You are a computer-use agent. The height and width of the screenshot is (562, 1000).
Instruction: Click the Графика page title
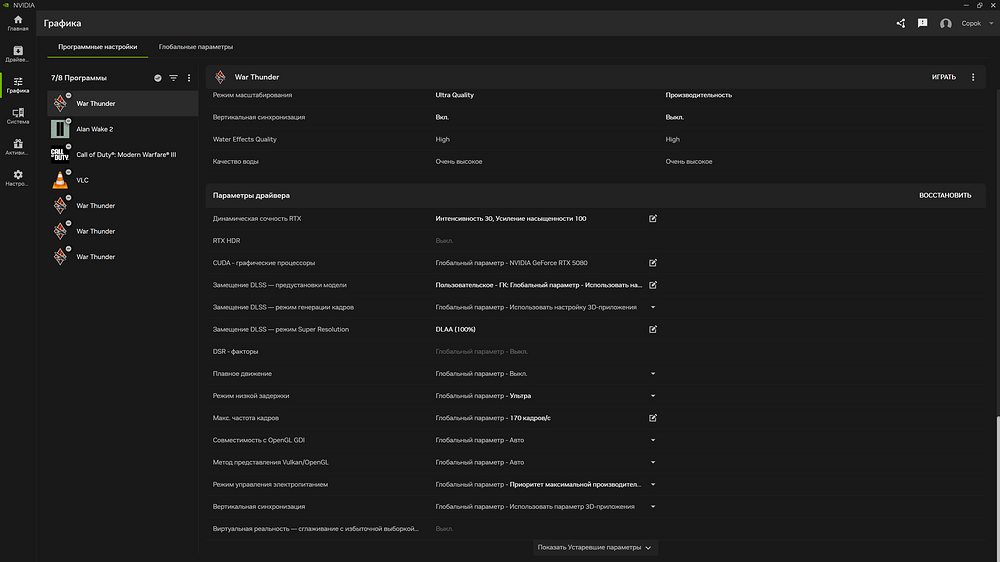coord(62,24)
